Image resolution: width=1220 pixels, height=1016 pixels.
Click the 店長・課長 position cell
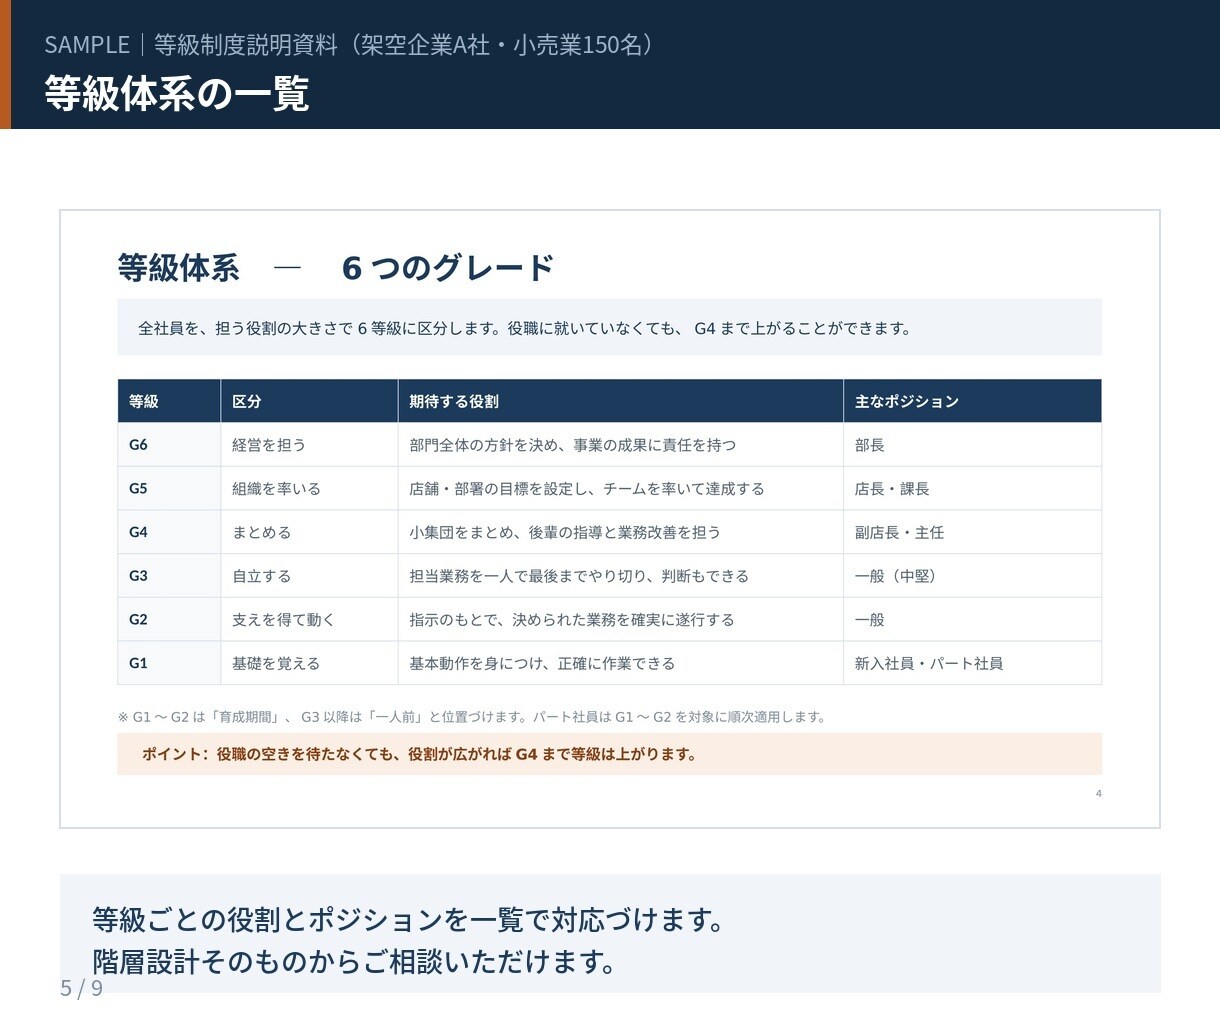click(972, 489)
